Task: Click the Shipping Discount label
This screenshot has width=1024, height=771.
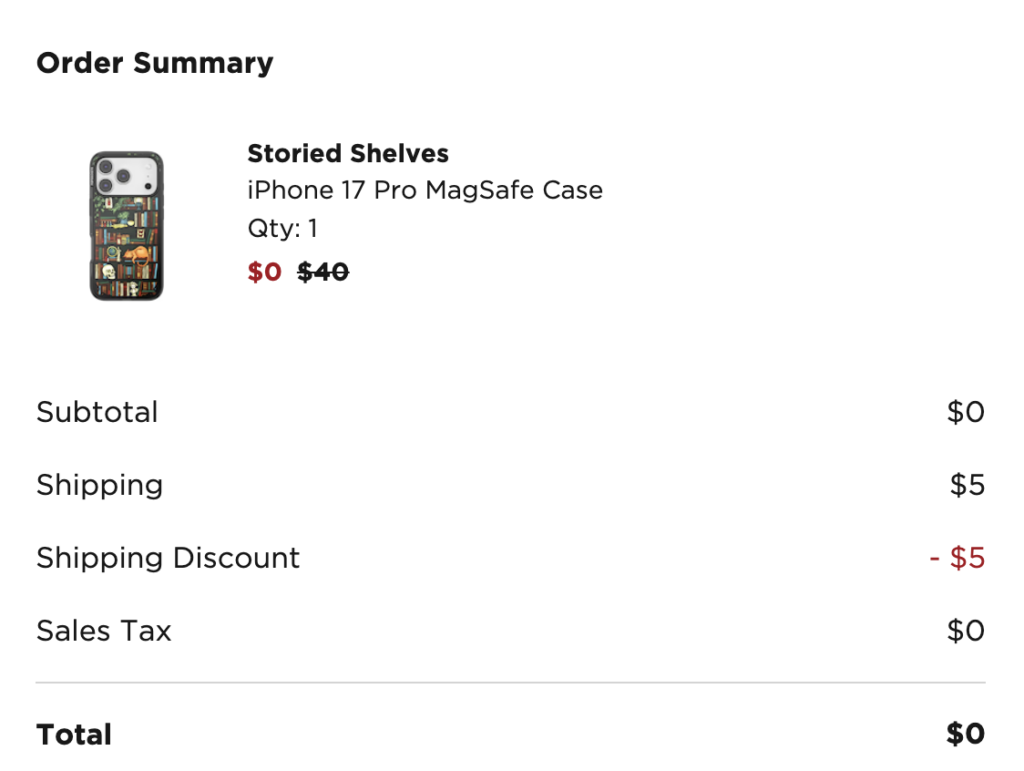Action: pos(168,558)
